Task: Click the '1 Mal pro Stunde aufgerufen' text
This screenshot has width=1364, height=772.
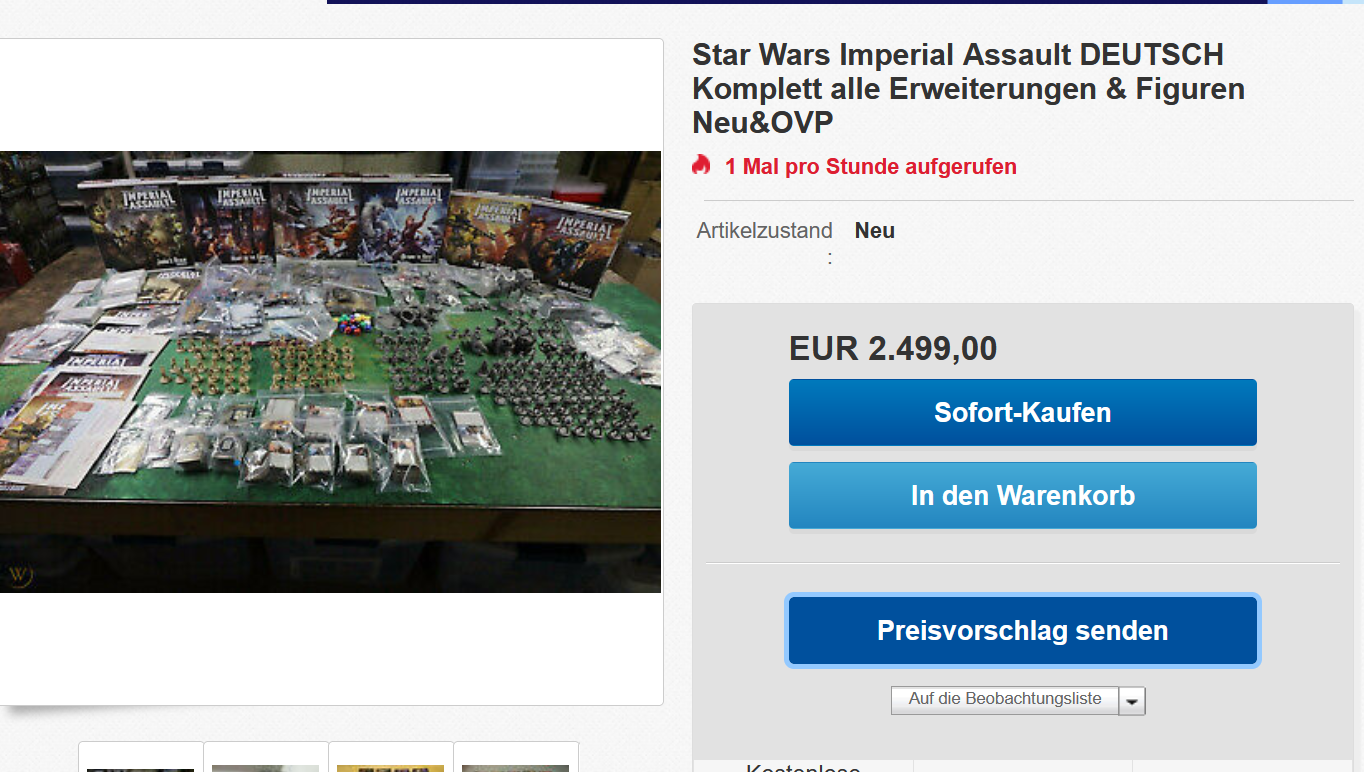Action: 871,166
